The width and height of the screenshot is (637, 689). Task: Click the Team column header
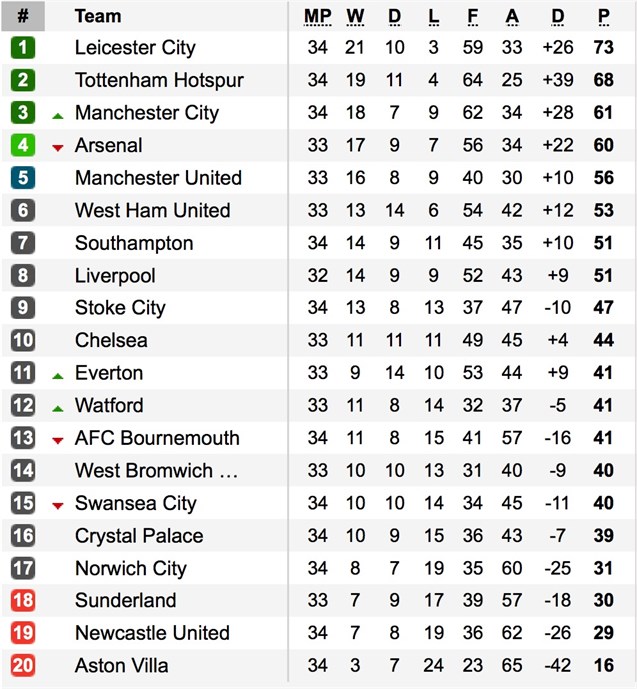point(98,16)
